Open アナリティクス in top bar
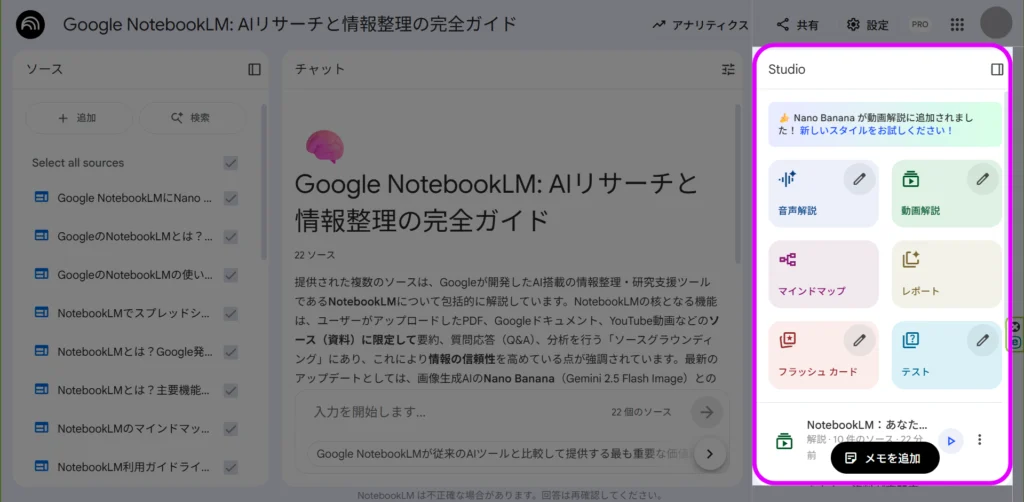Screen dimensions: 1024x502 click(x=700, y=25)
